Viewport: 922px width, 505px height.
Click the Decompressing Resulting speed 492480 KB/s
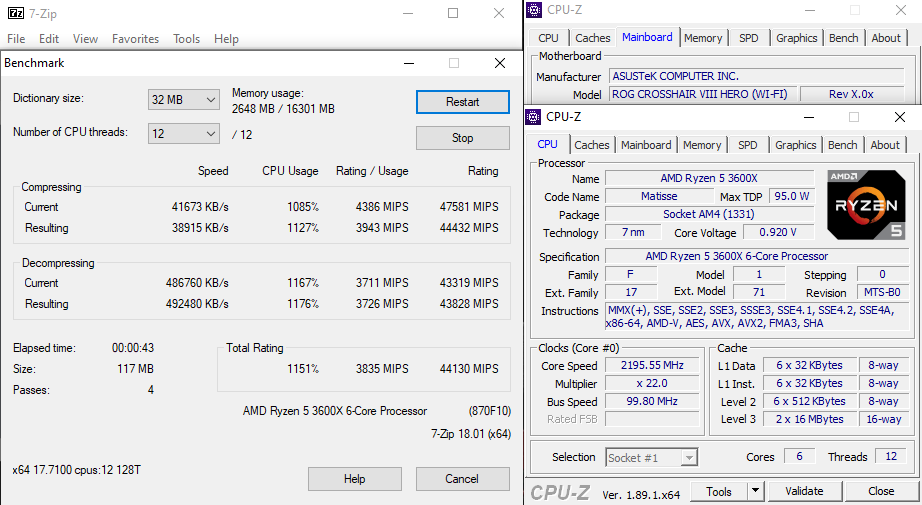pyautogui.click(x=197, y=304)
